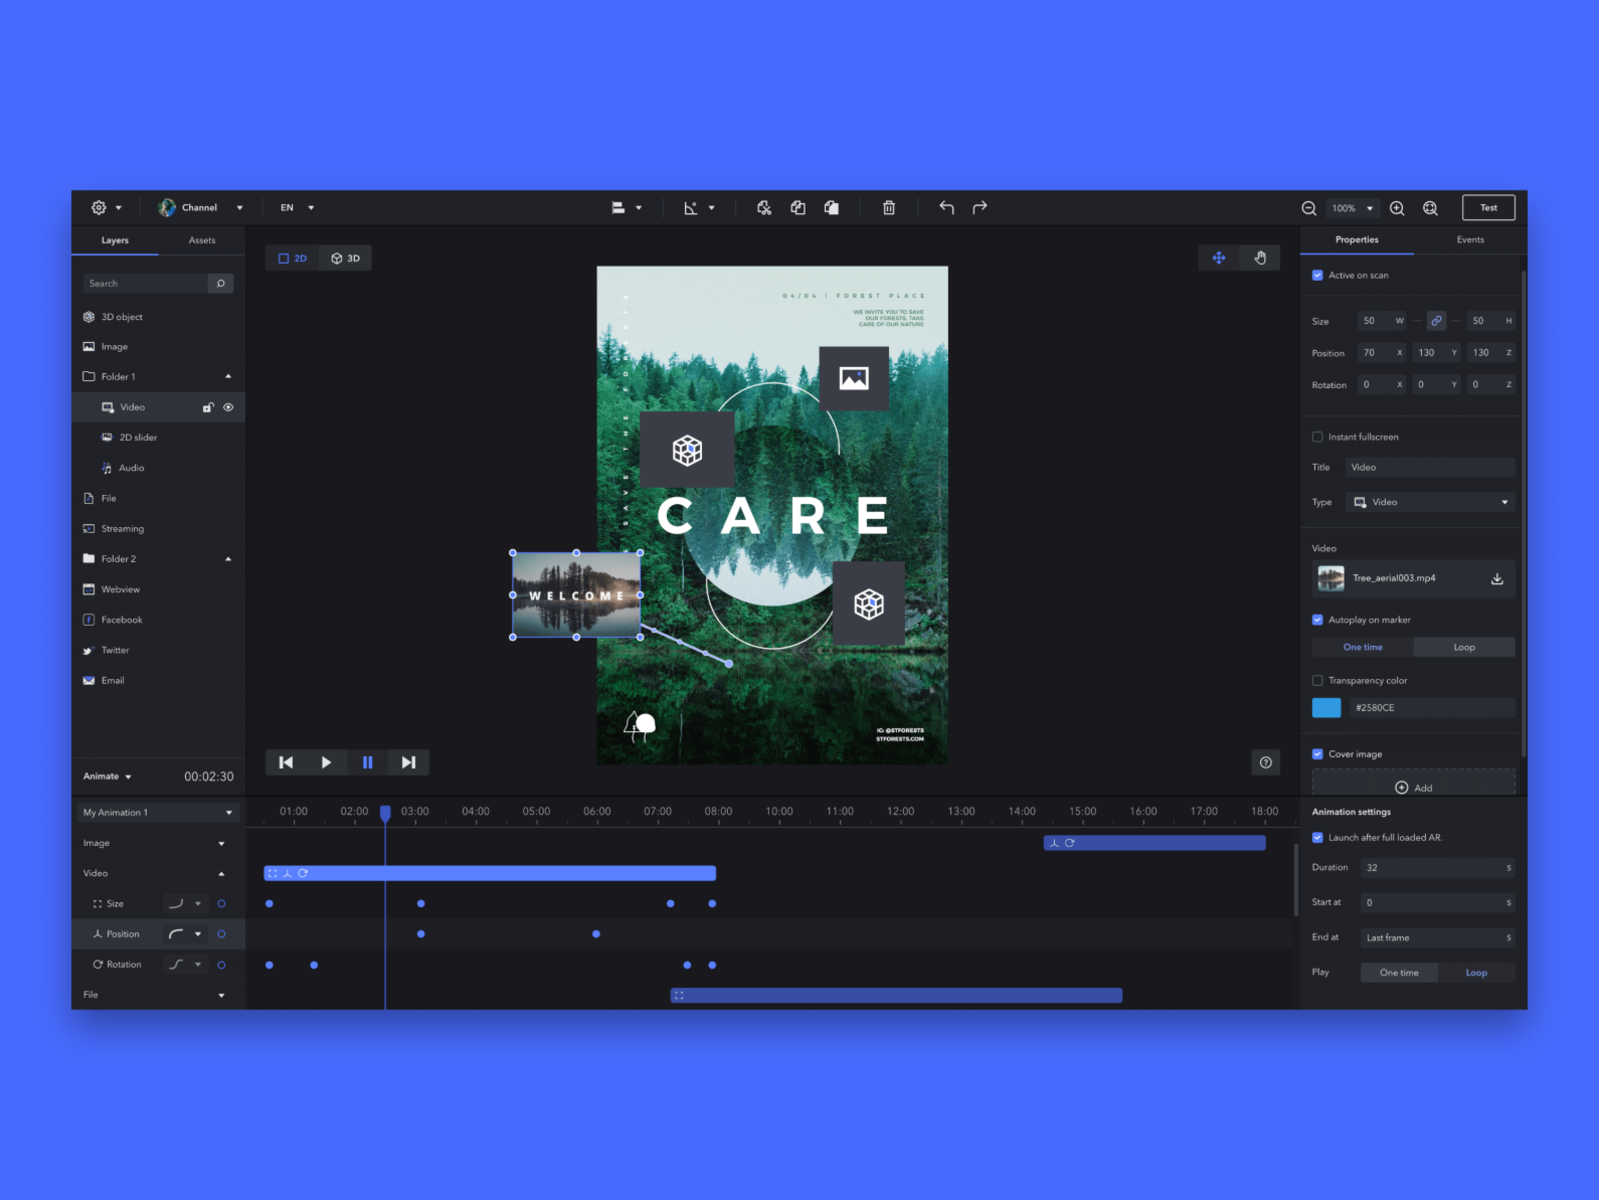Collapse Folder 1 in layers
Viewport: 1599px width, 1200px height.
coord(228,377)
